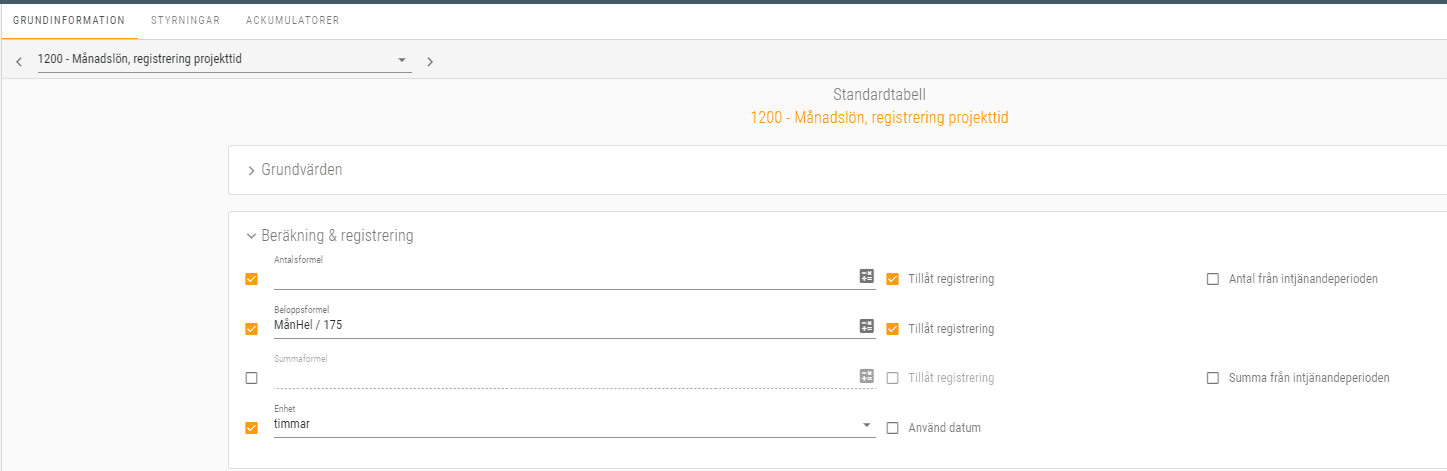The width and height of the screenshot is (1447, 471).
Task: Go to next salary type arrow
Action: [430, 61]
